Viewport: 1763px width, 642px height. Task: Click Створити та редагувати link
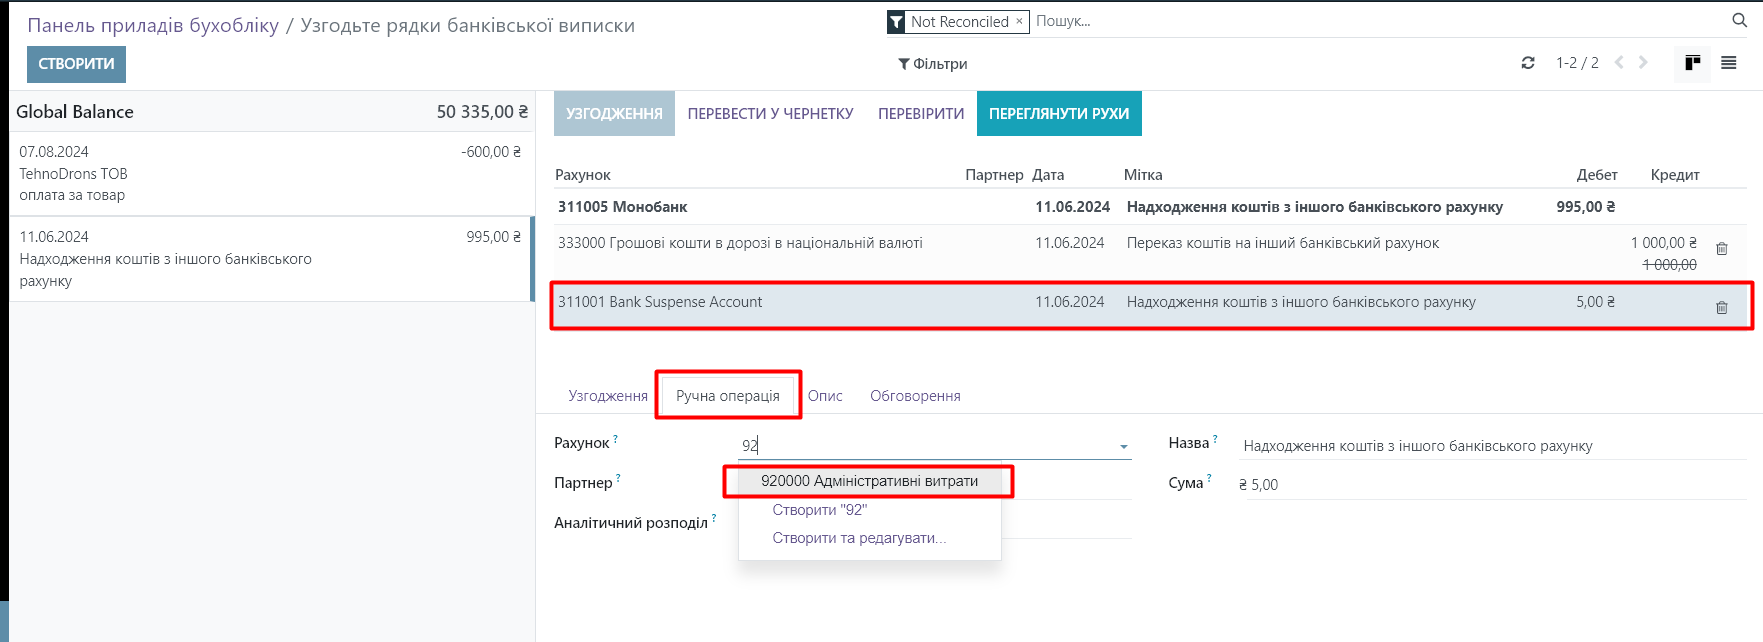(x=859, y=538)
